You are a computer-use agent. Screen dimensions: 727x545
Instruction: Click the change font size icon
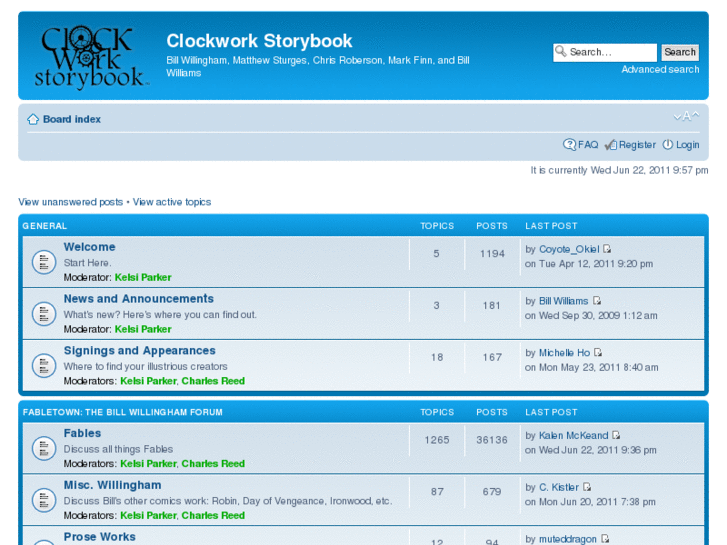pyautogui.click(x=686, y=116)
